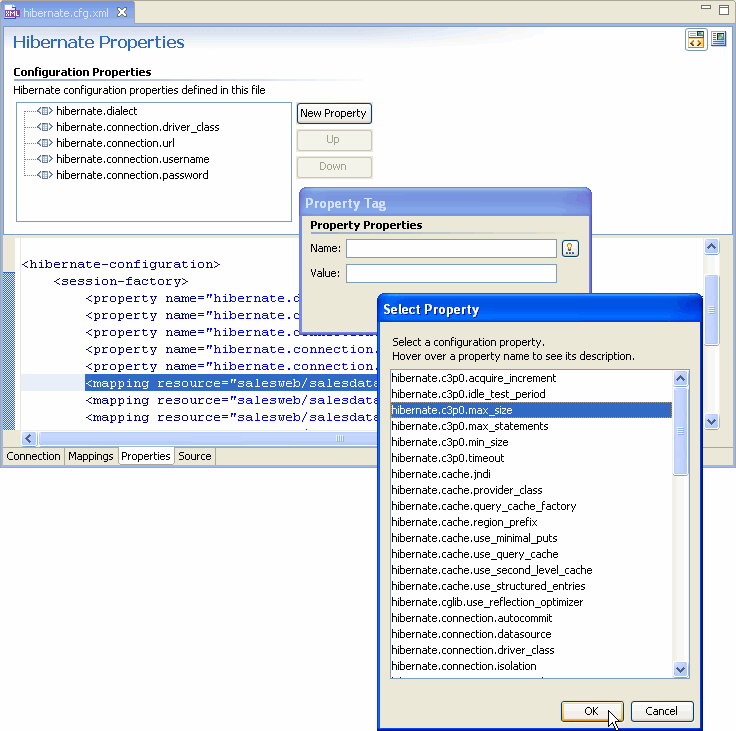Click the source editor scroll-down arrow

point(712,421)
